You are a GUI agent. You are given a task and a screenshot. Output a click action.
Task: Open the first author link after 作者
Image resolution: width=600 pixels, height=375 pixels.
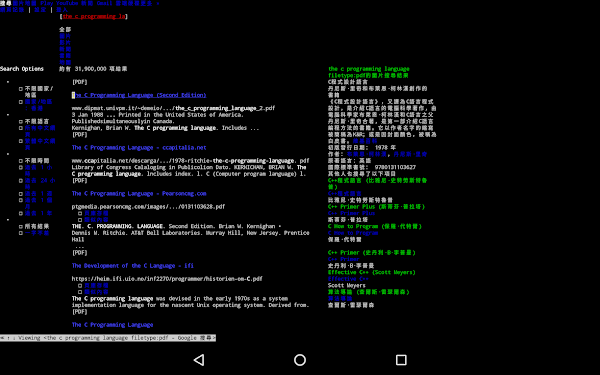367,154
